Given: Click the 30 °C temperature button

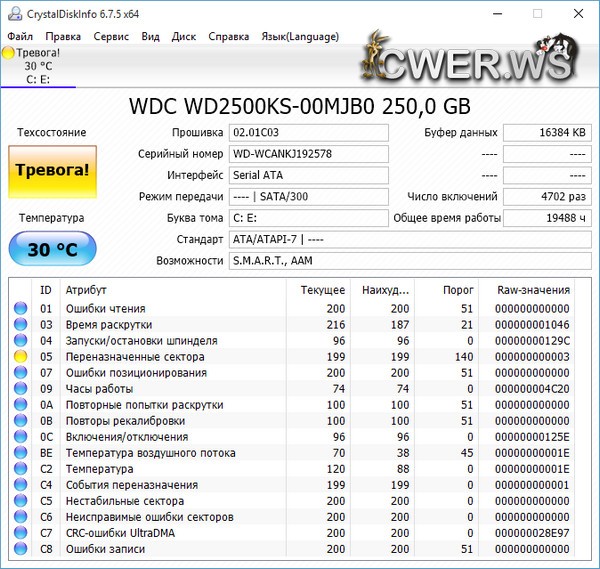Looking at the screenshot, I should 52,249.
